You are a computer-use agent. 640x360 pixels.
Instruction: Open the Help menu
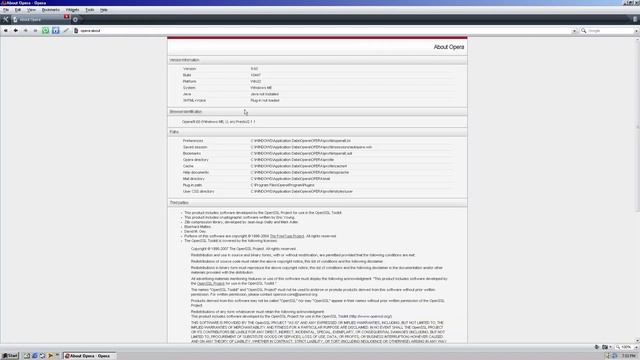pyautogui.click(x=104, y=10)
